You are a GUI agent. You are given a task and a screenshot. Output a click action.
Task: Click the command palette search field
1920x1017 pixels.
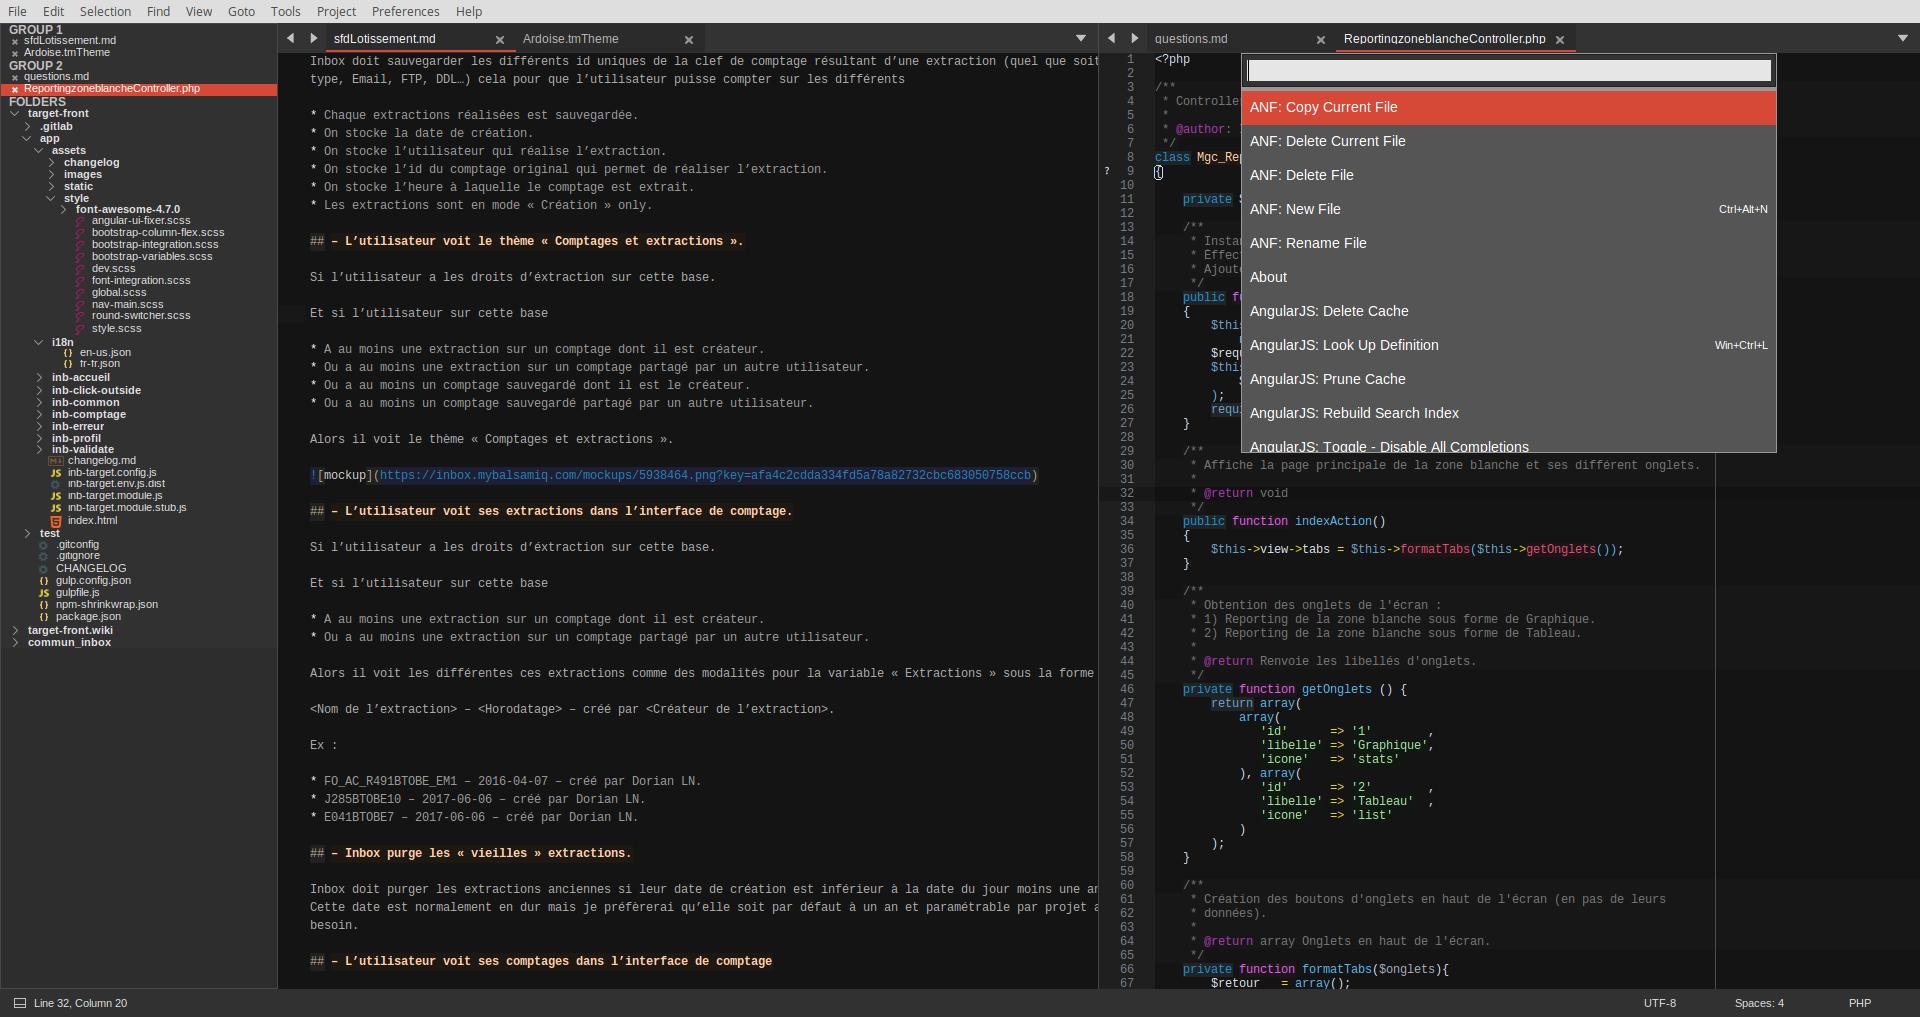point(1508,71)
